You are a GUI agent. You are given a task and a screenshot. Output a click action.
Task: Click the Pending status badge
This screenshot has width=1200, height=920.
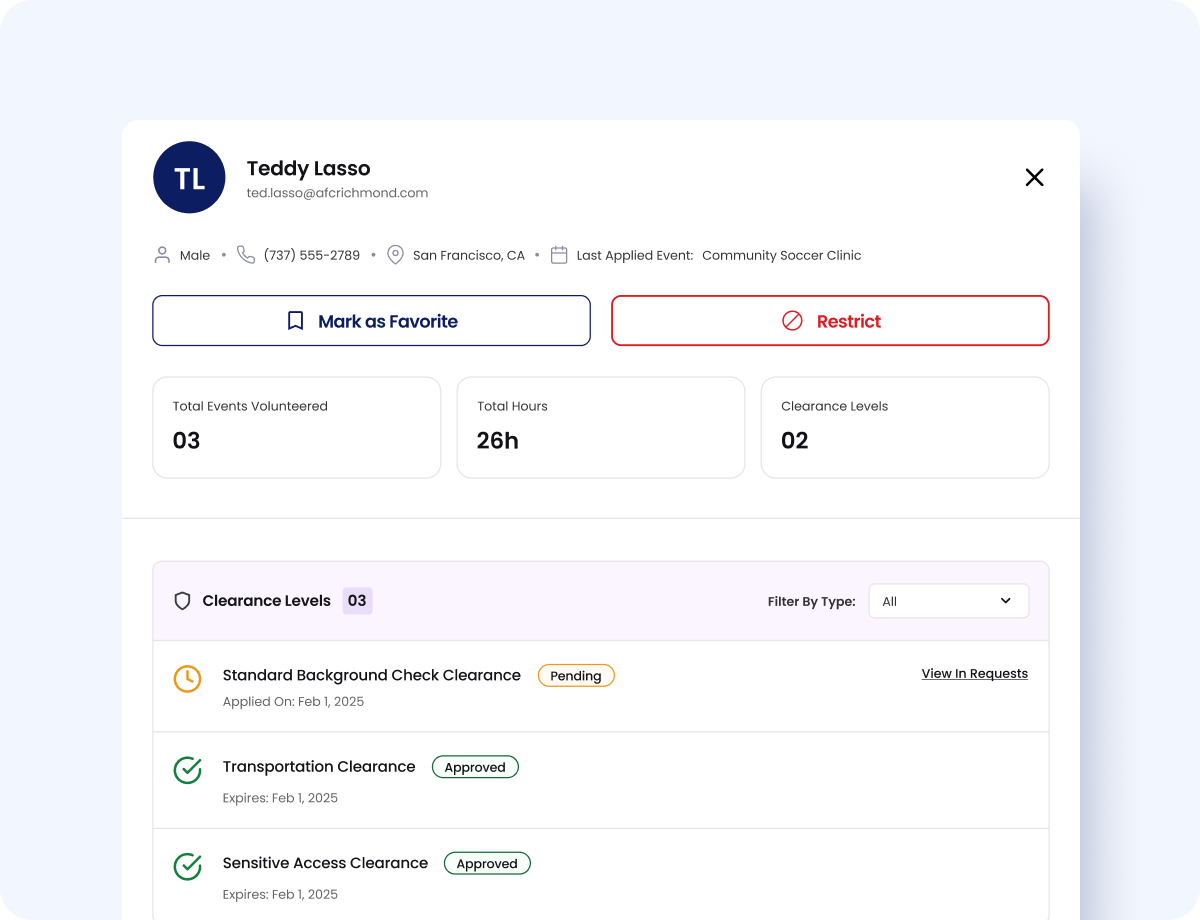click(576, 676)
